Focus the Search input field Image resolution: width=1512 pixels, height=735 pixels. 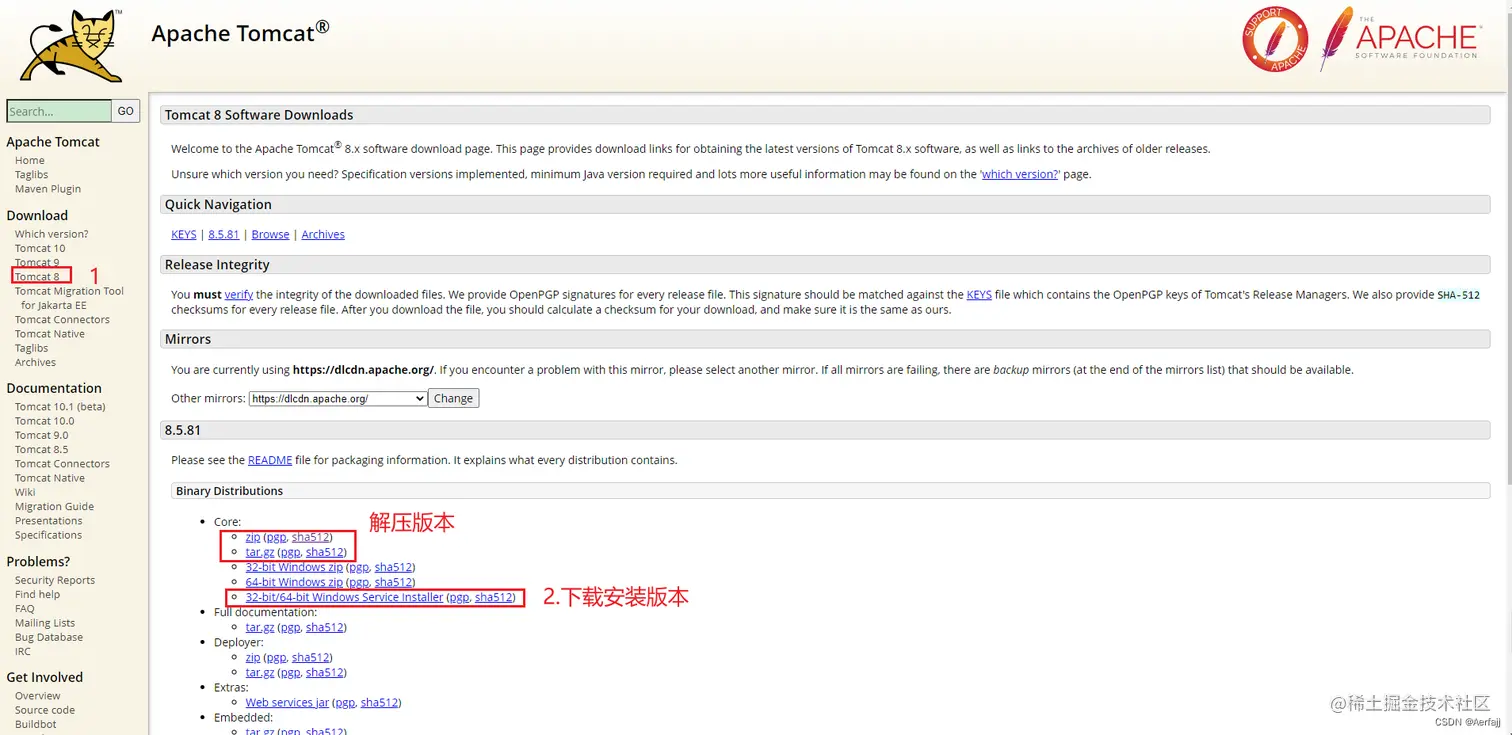pos(59,111)
